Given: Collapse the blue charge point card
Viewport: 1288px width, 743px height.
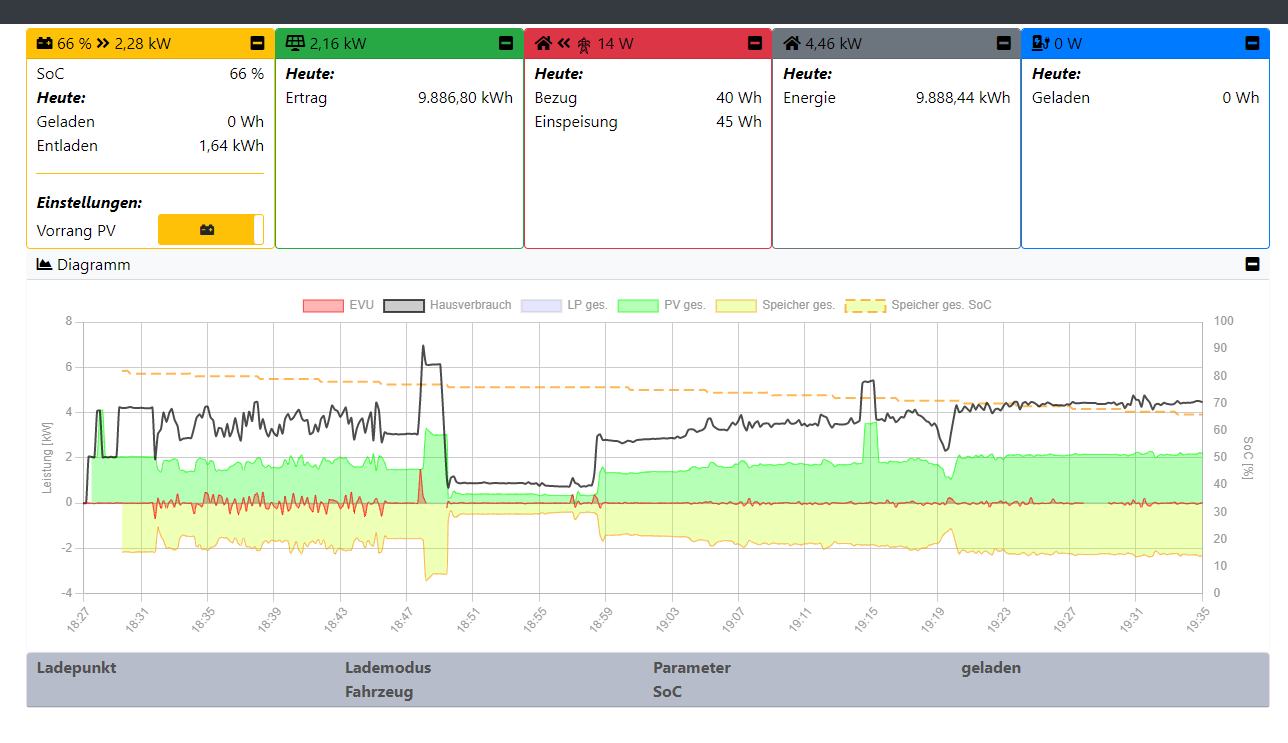Looking at the screenshot, I should point(1252,43).
